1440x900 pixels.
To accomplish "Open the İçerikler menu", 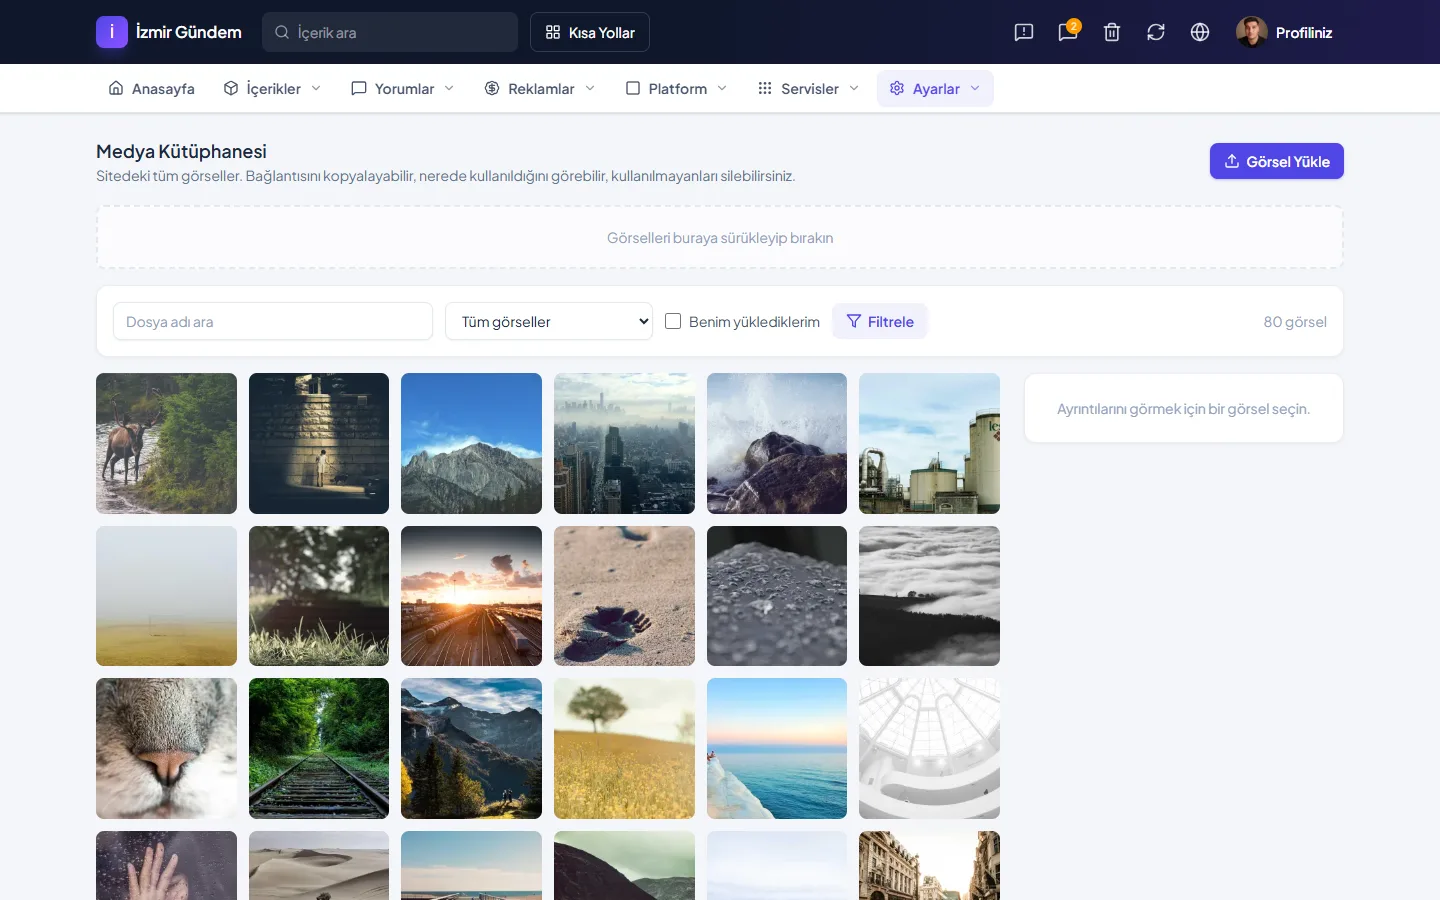I will tap(272, 88).
